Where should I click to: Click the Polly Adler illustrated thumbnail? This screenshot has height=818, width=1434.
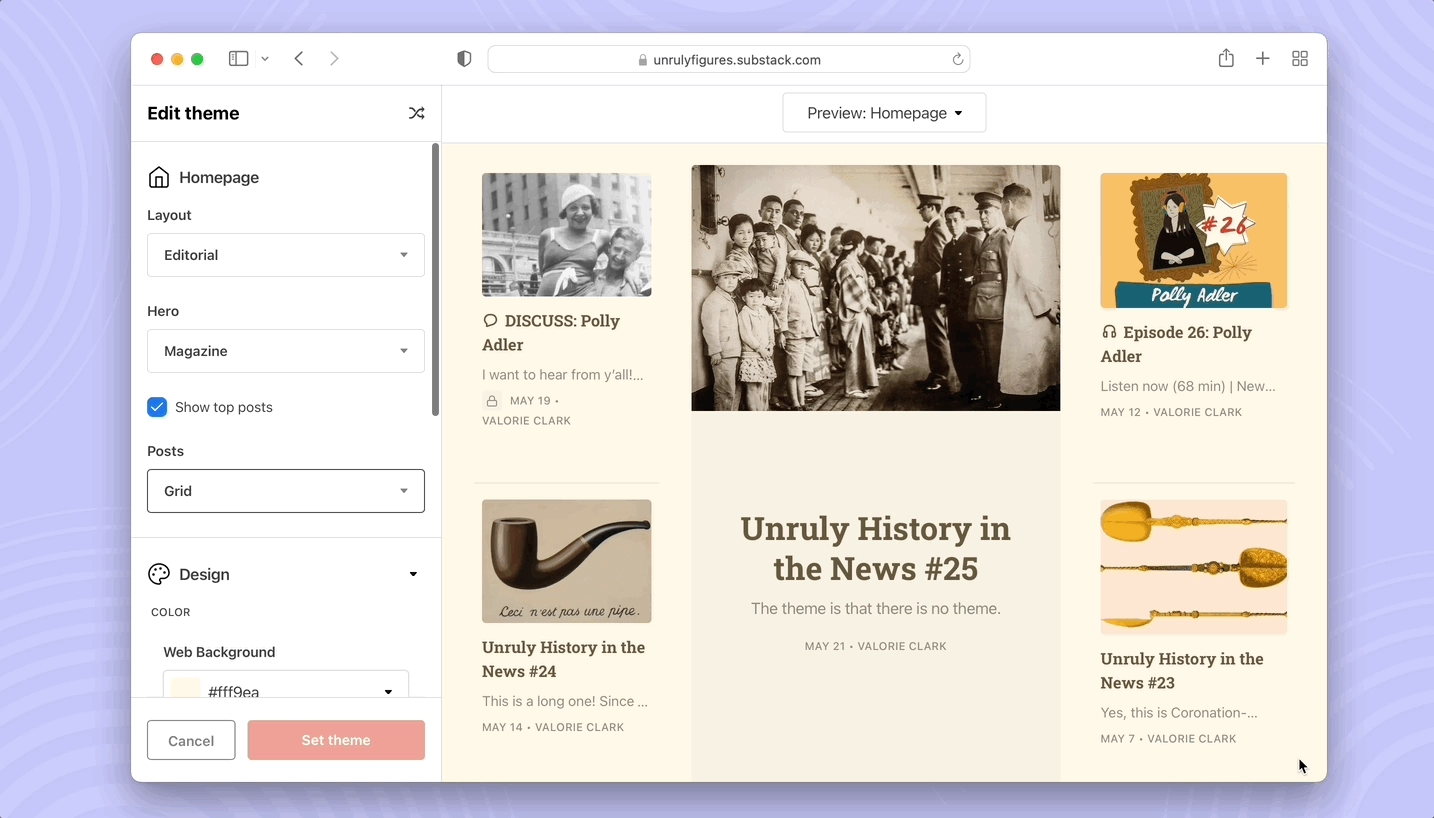click(x=1194, y=241)
